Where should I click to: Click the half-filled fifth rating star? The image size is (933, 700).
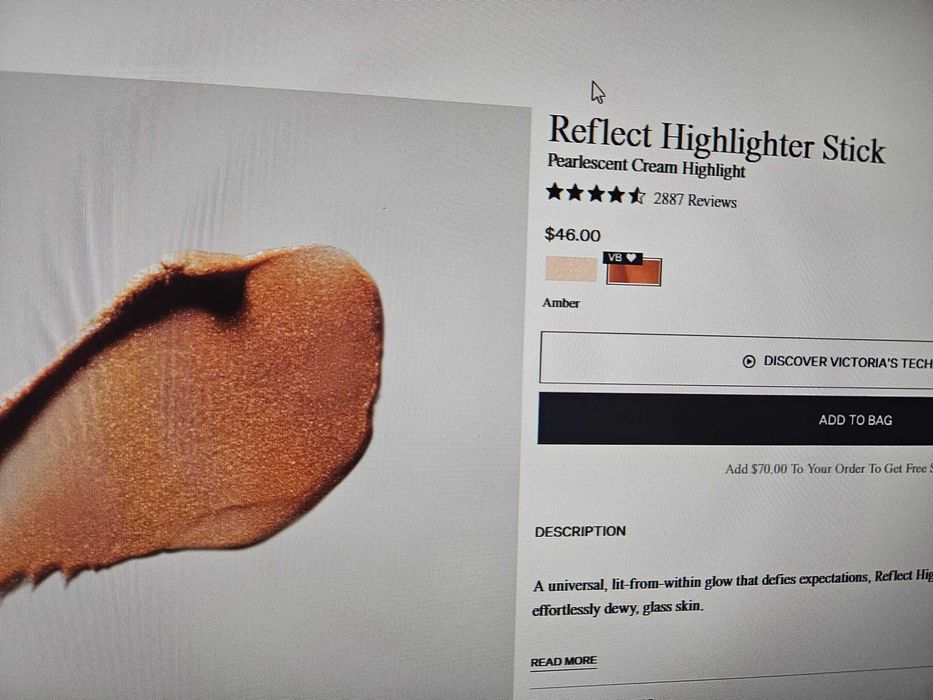point(637,195)
